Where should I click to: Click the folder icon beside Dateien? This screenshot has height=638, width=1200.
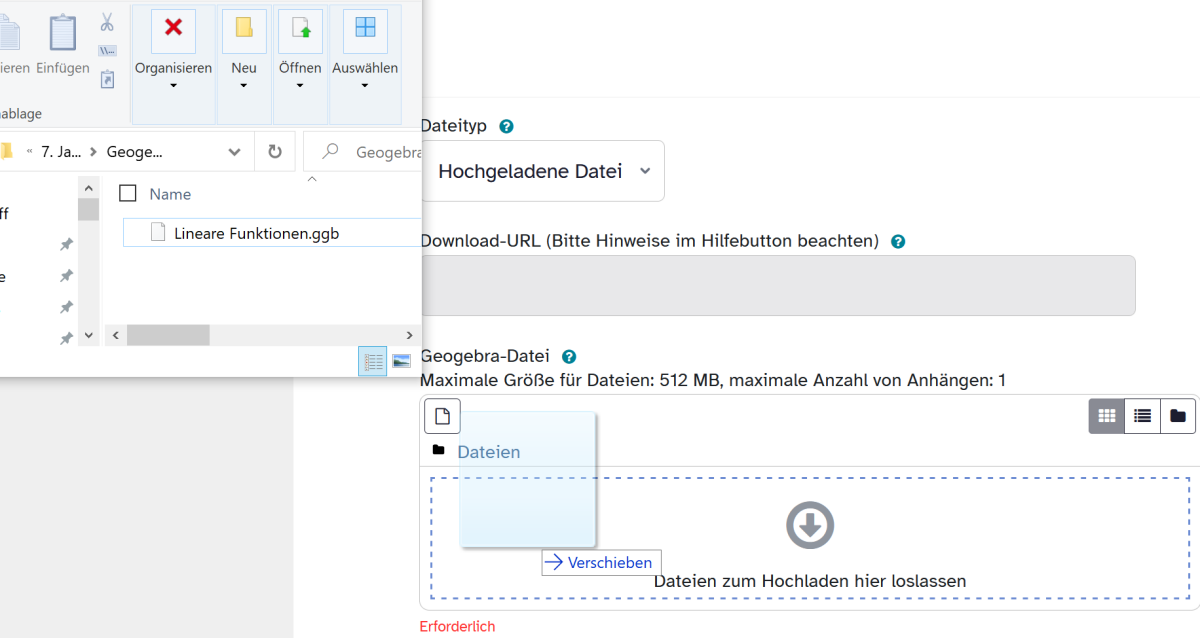[x=438, y=450]
